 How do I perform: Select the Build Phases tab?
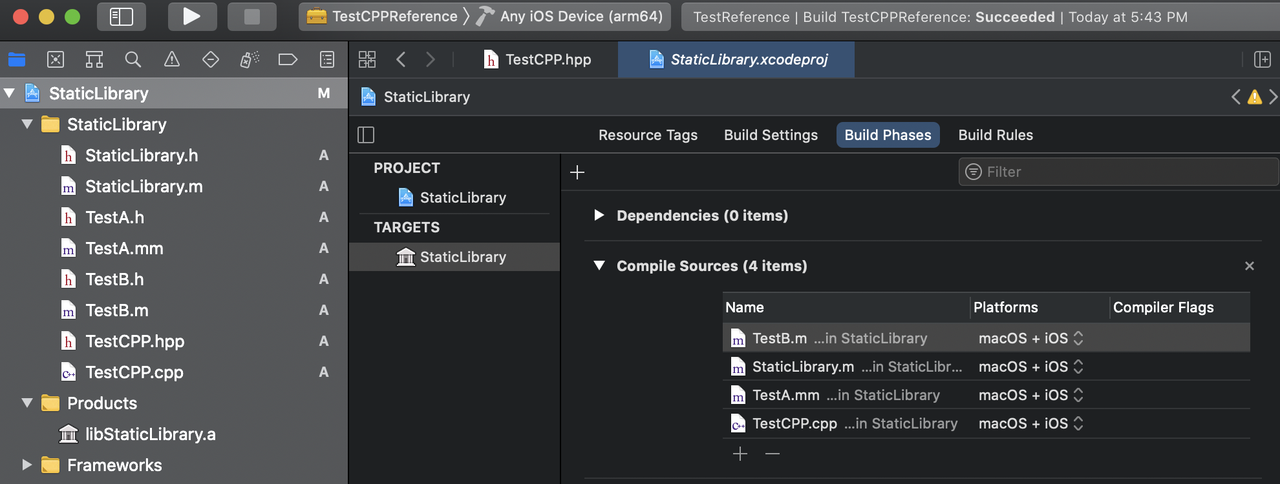pyautogui.click(x=888, y=135)
